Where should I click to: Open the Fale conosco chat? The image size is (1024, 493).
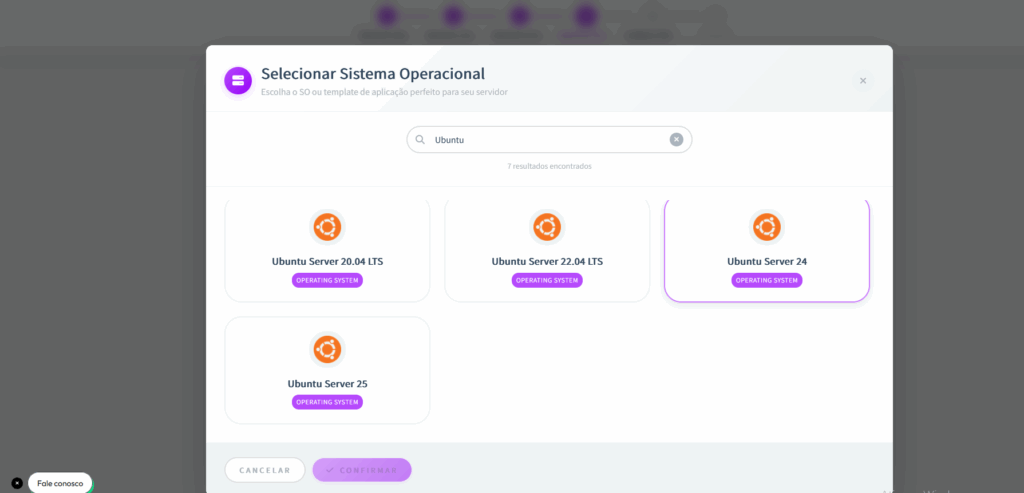pyautogui.click(x=60, y=483)
